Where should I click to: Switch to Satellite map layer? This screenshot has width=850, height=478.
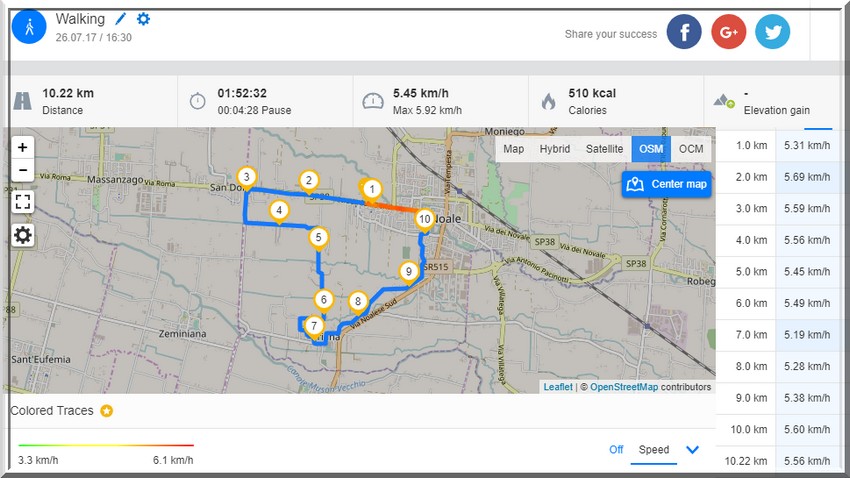tap(604, 149)
